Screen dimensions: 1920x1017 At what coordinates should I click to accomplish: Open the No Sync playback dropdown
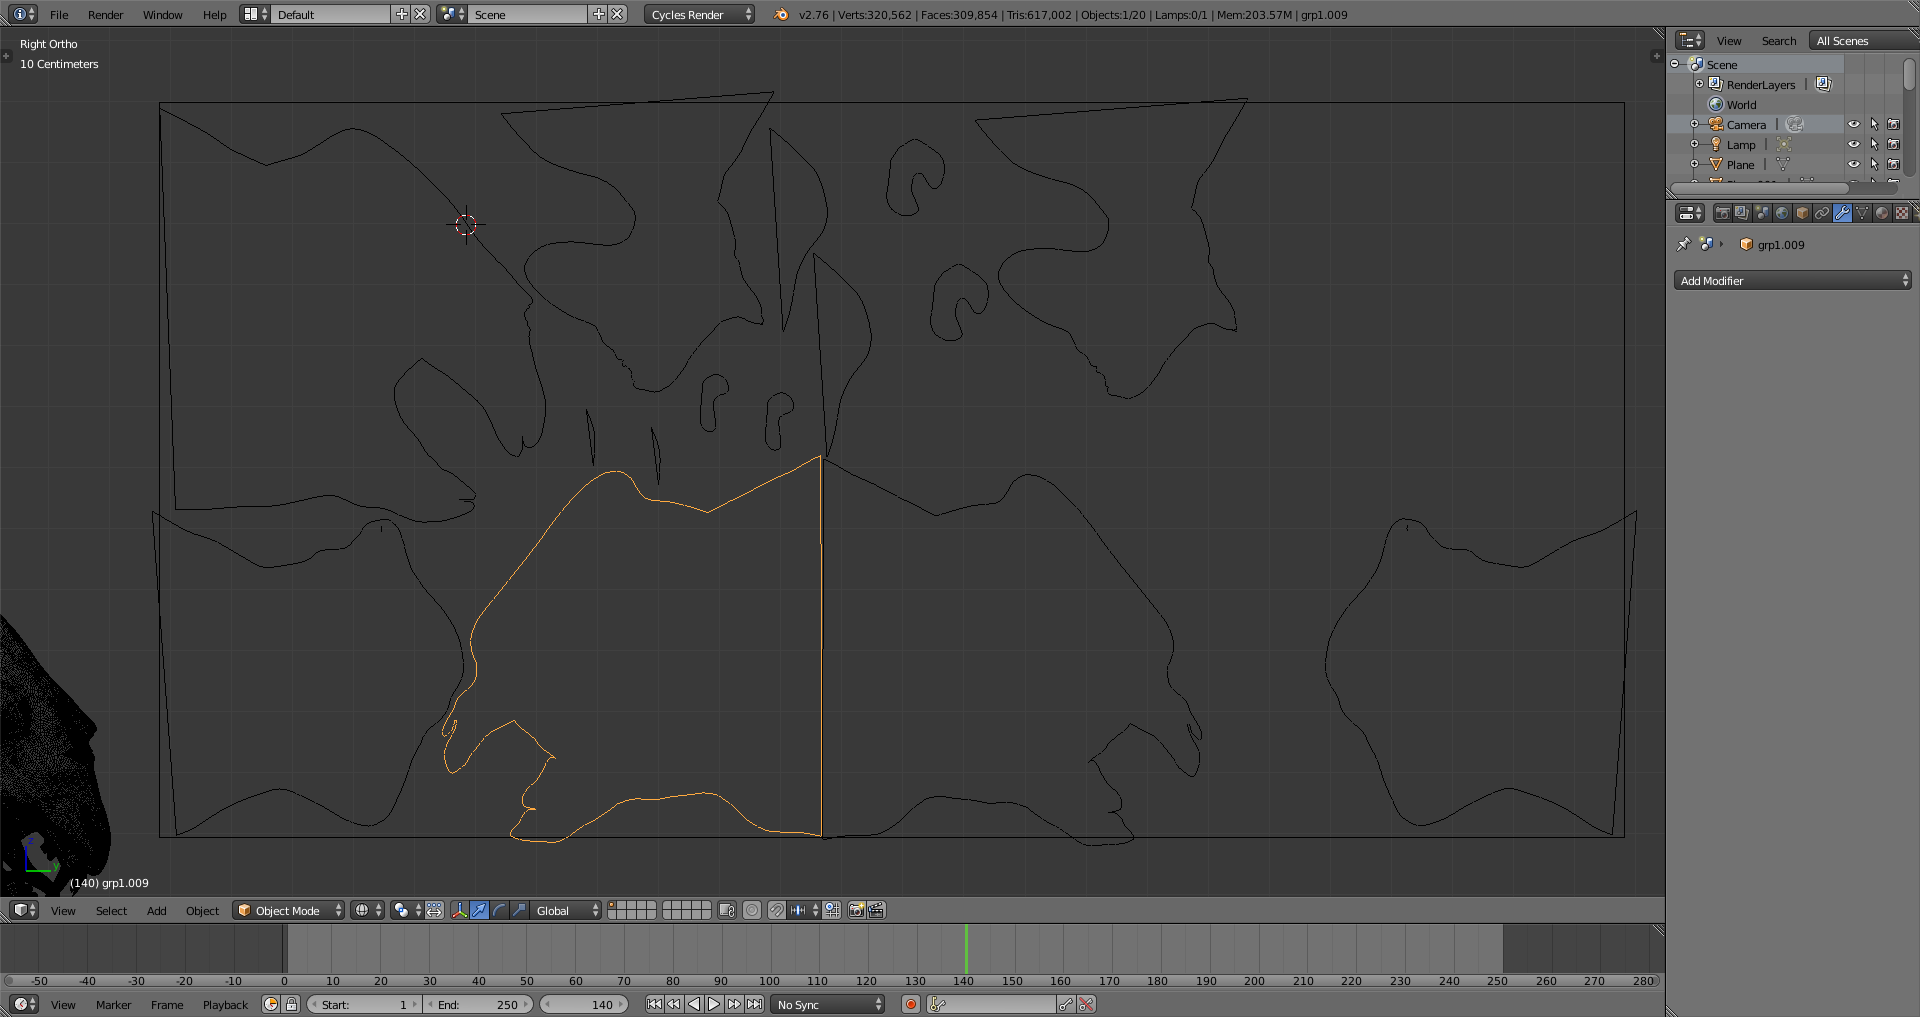[828, 1004]
